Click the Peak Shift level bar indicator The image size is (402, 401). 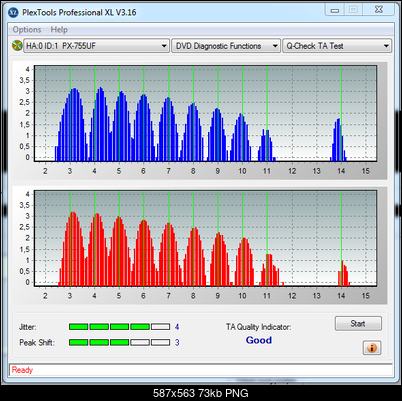[x=119, y=342]
